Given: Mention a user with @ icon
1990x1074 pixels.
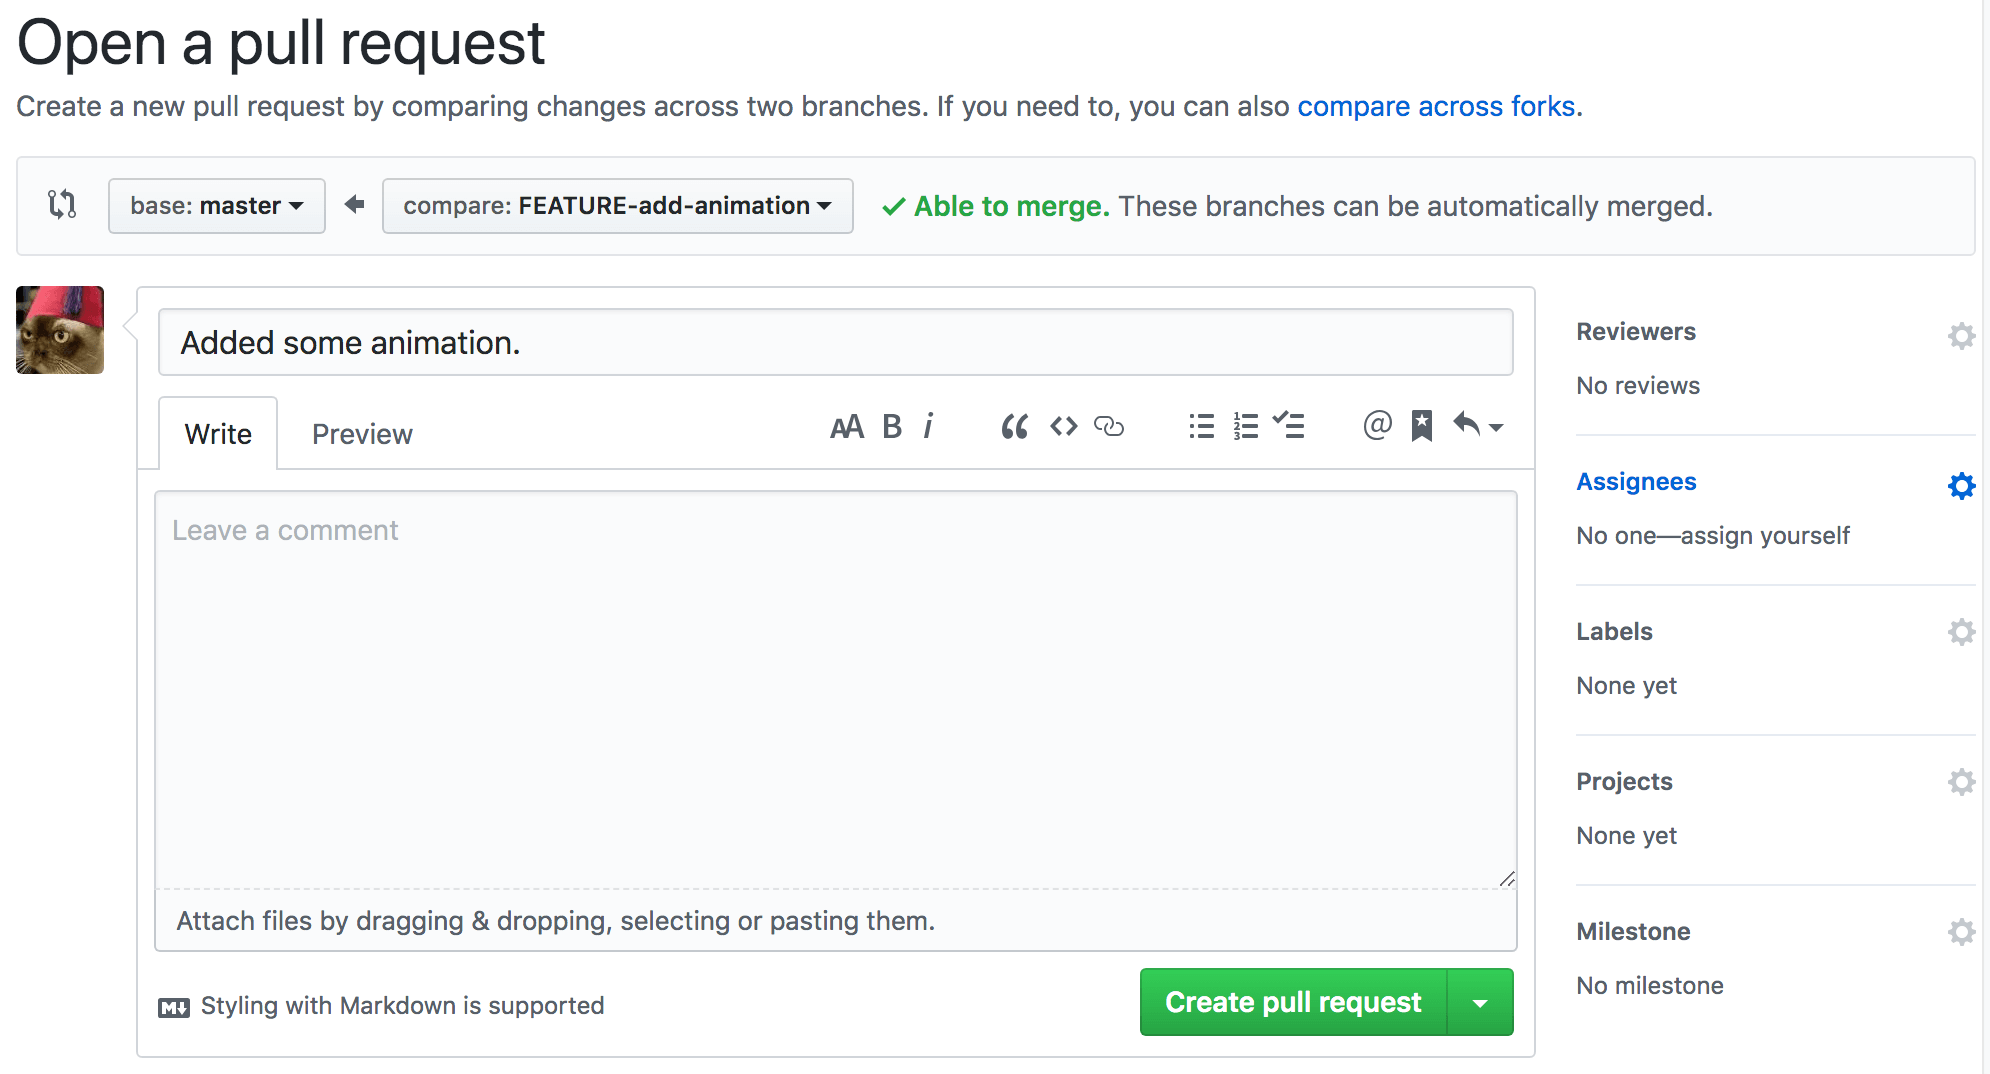Looking at the screenshot, I should [1377, 426].
